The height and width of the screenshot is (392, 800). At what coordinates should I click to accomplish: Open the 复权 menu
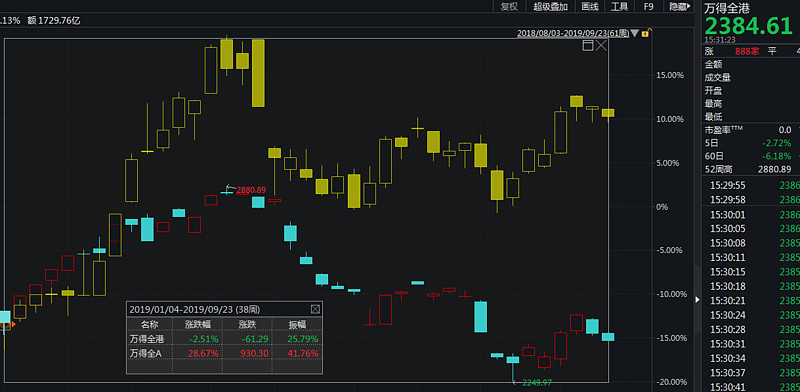click(509, 7)
